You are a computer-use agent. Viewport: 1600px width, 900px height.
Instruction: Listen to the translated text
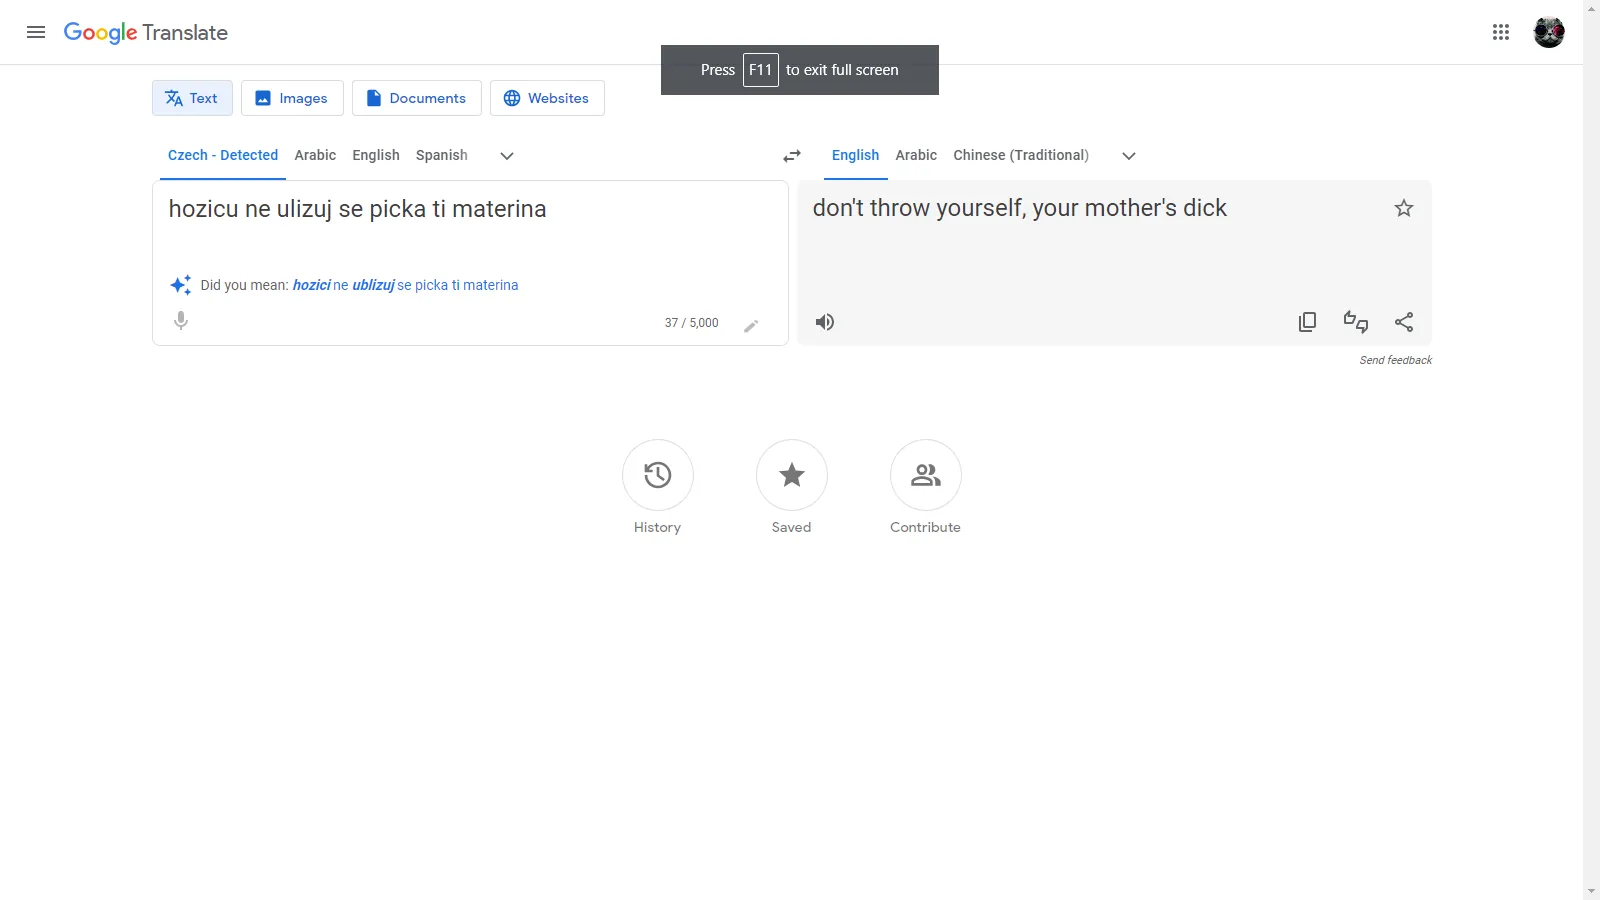point(825,322)
